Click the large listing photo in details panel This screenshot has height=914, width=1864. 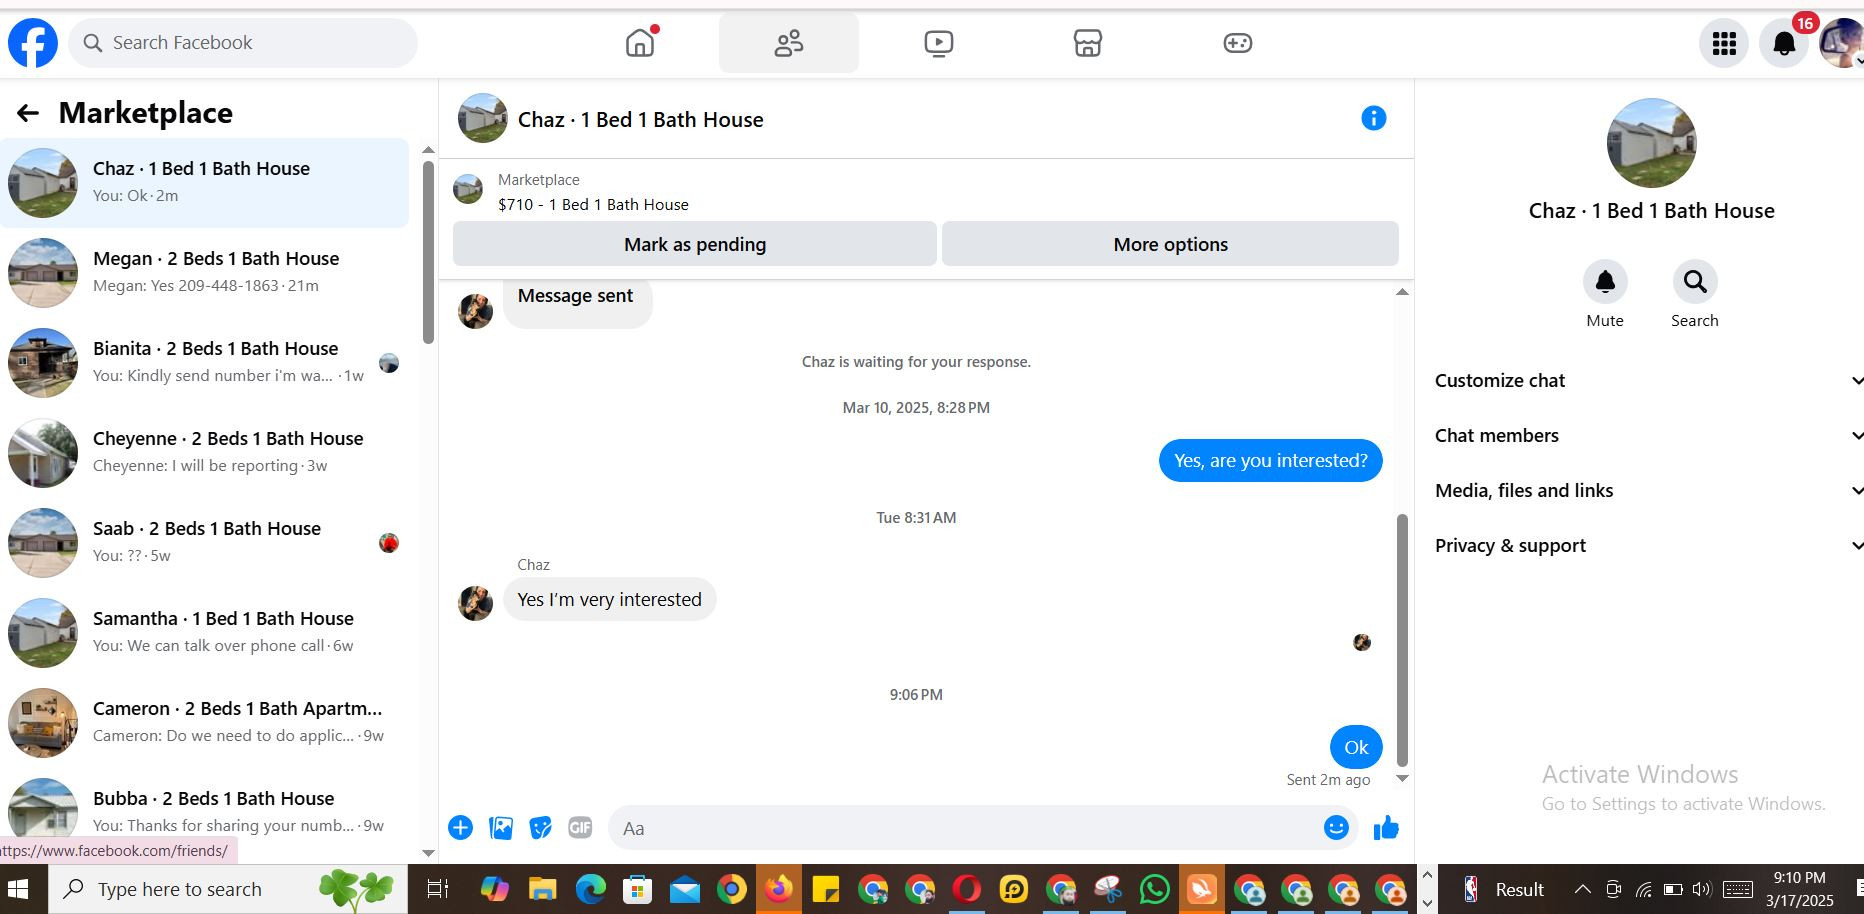click(x=1651, y=143)
